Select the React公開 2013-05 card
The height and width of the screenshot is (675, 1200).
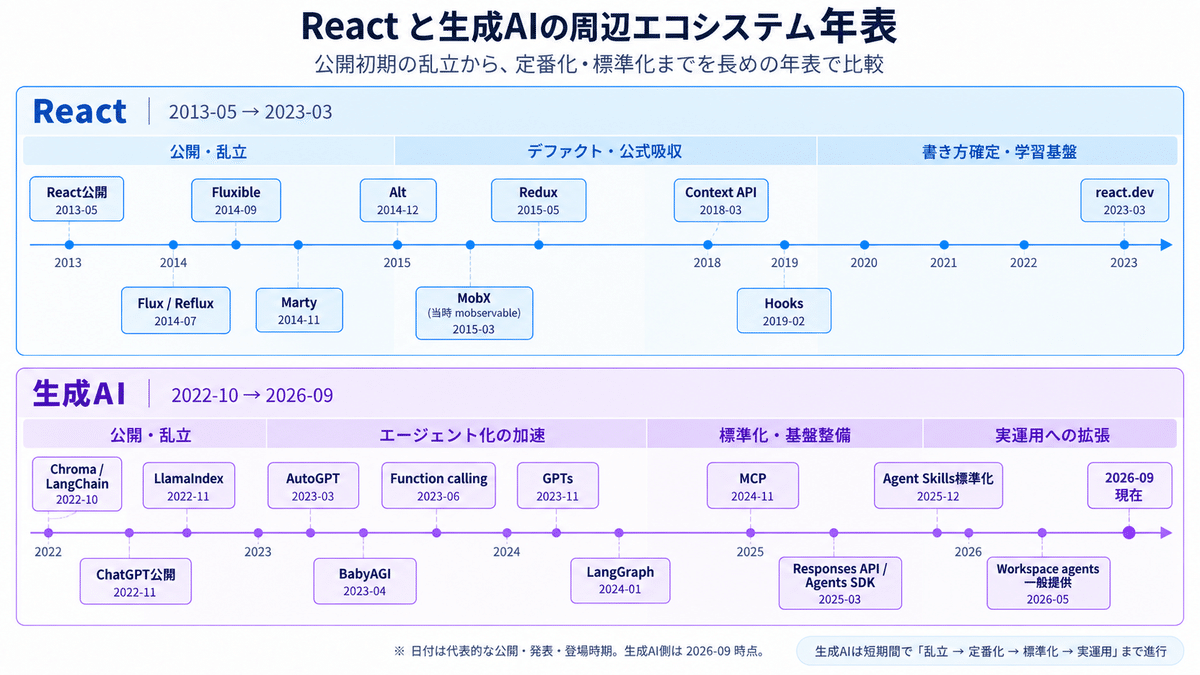(x=77, y=201)
